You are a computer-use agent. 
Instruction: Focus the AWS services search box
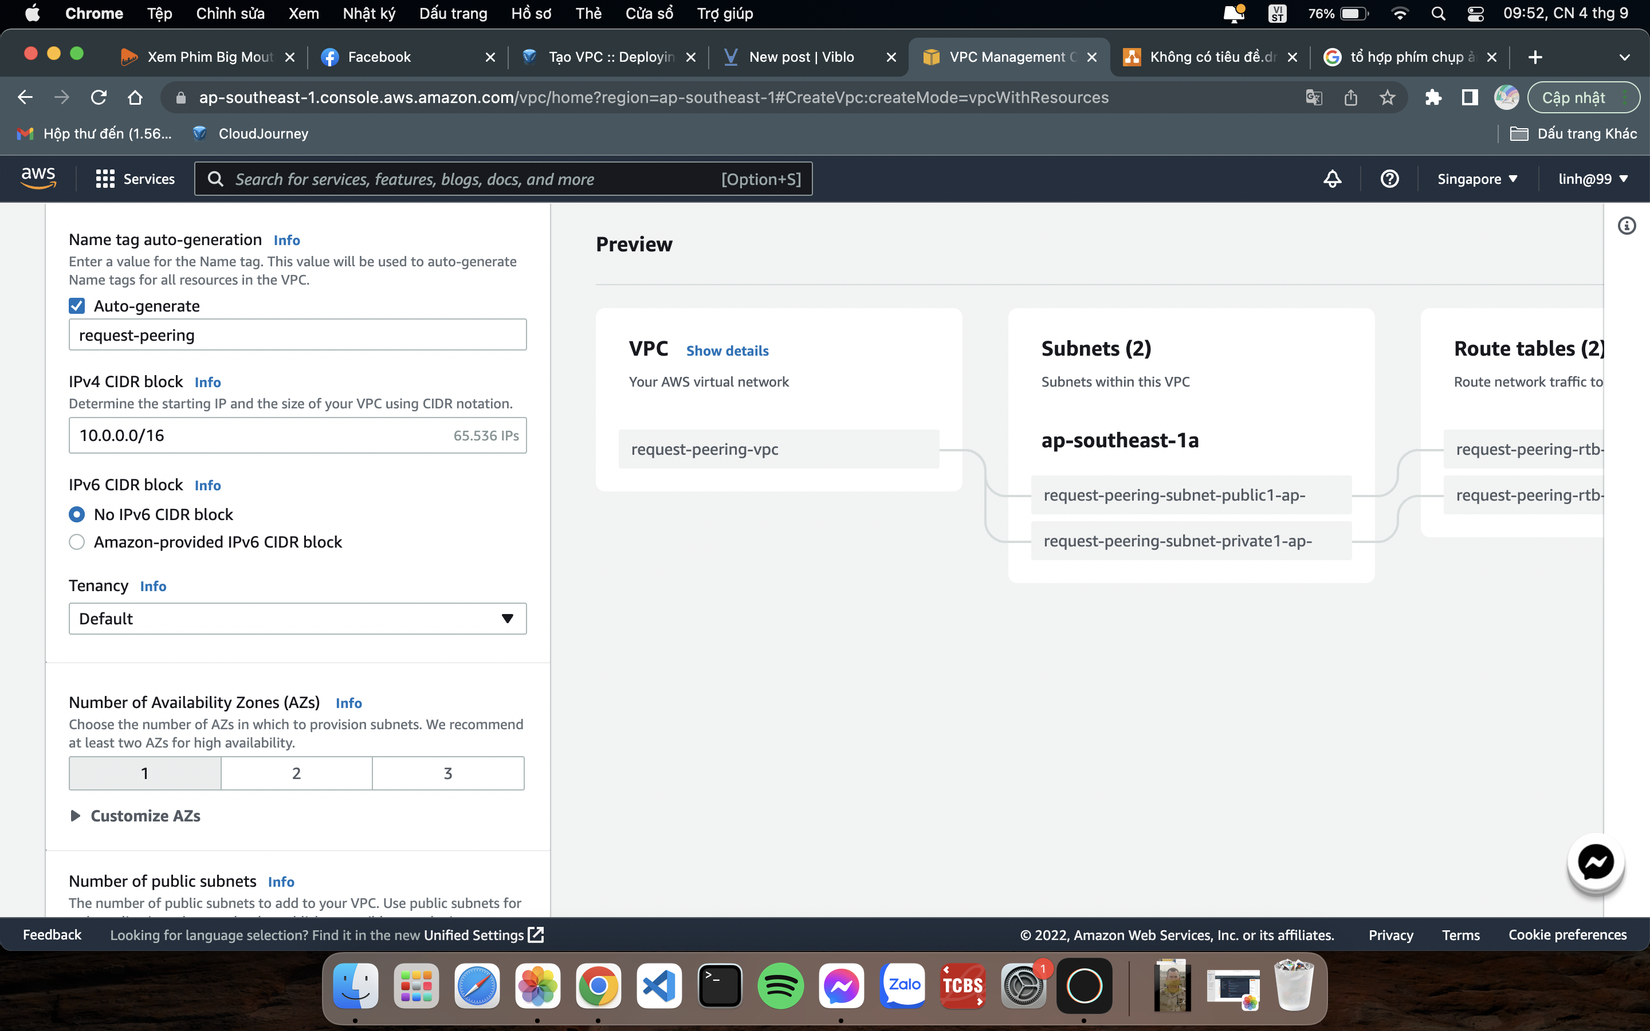(503, 179)
